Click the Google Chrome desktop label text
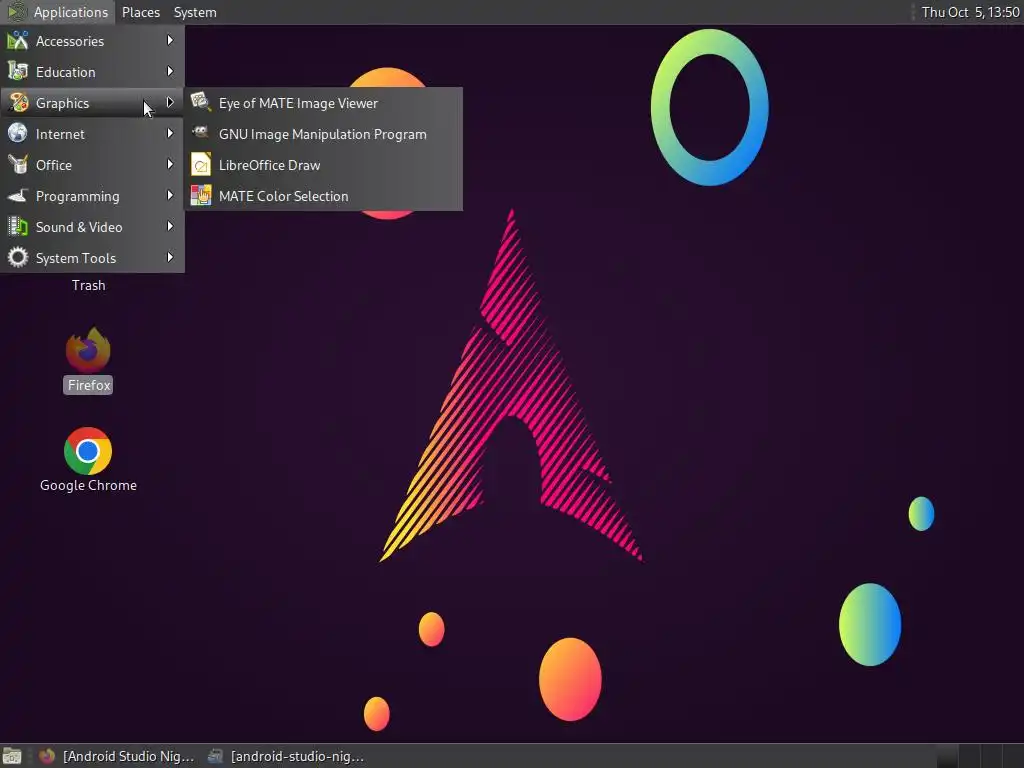Screen dimensions: 1024x768 click(88, 485)
